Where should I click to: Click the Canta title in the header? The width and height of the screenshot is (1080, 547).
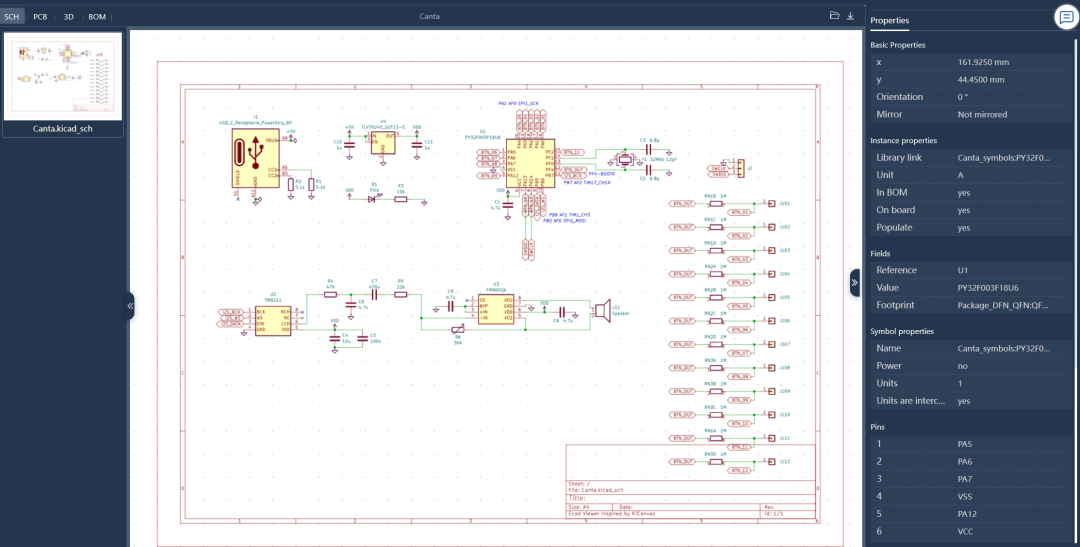coord(429,16)
